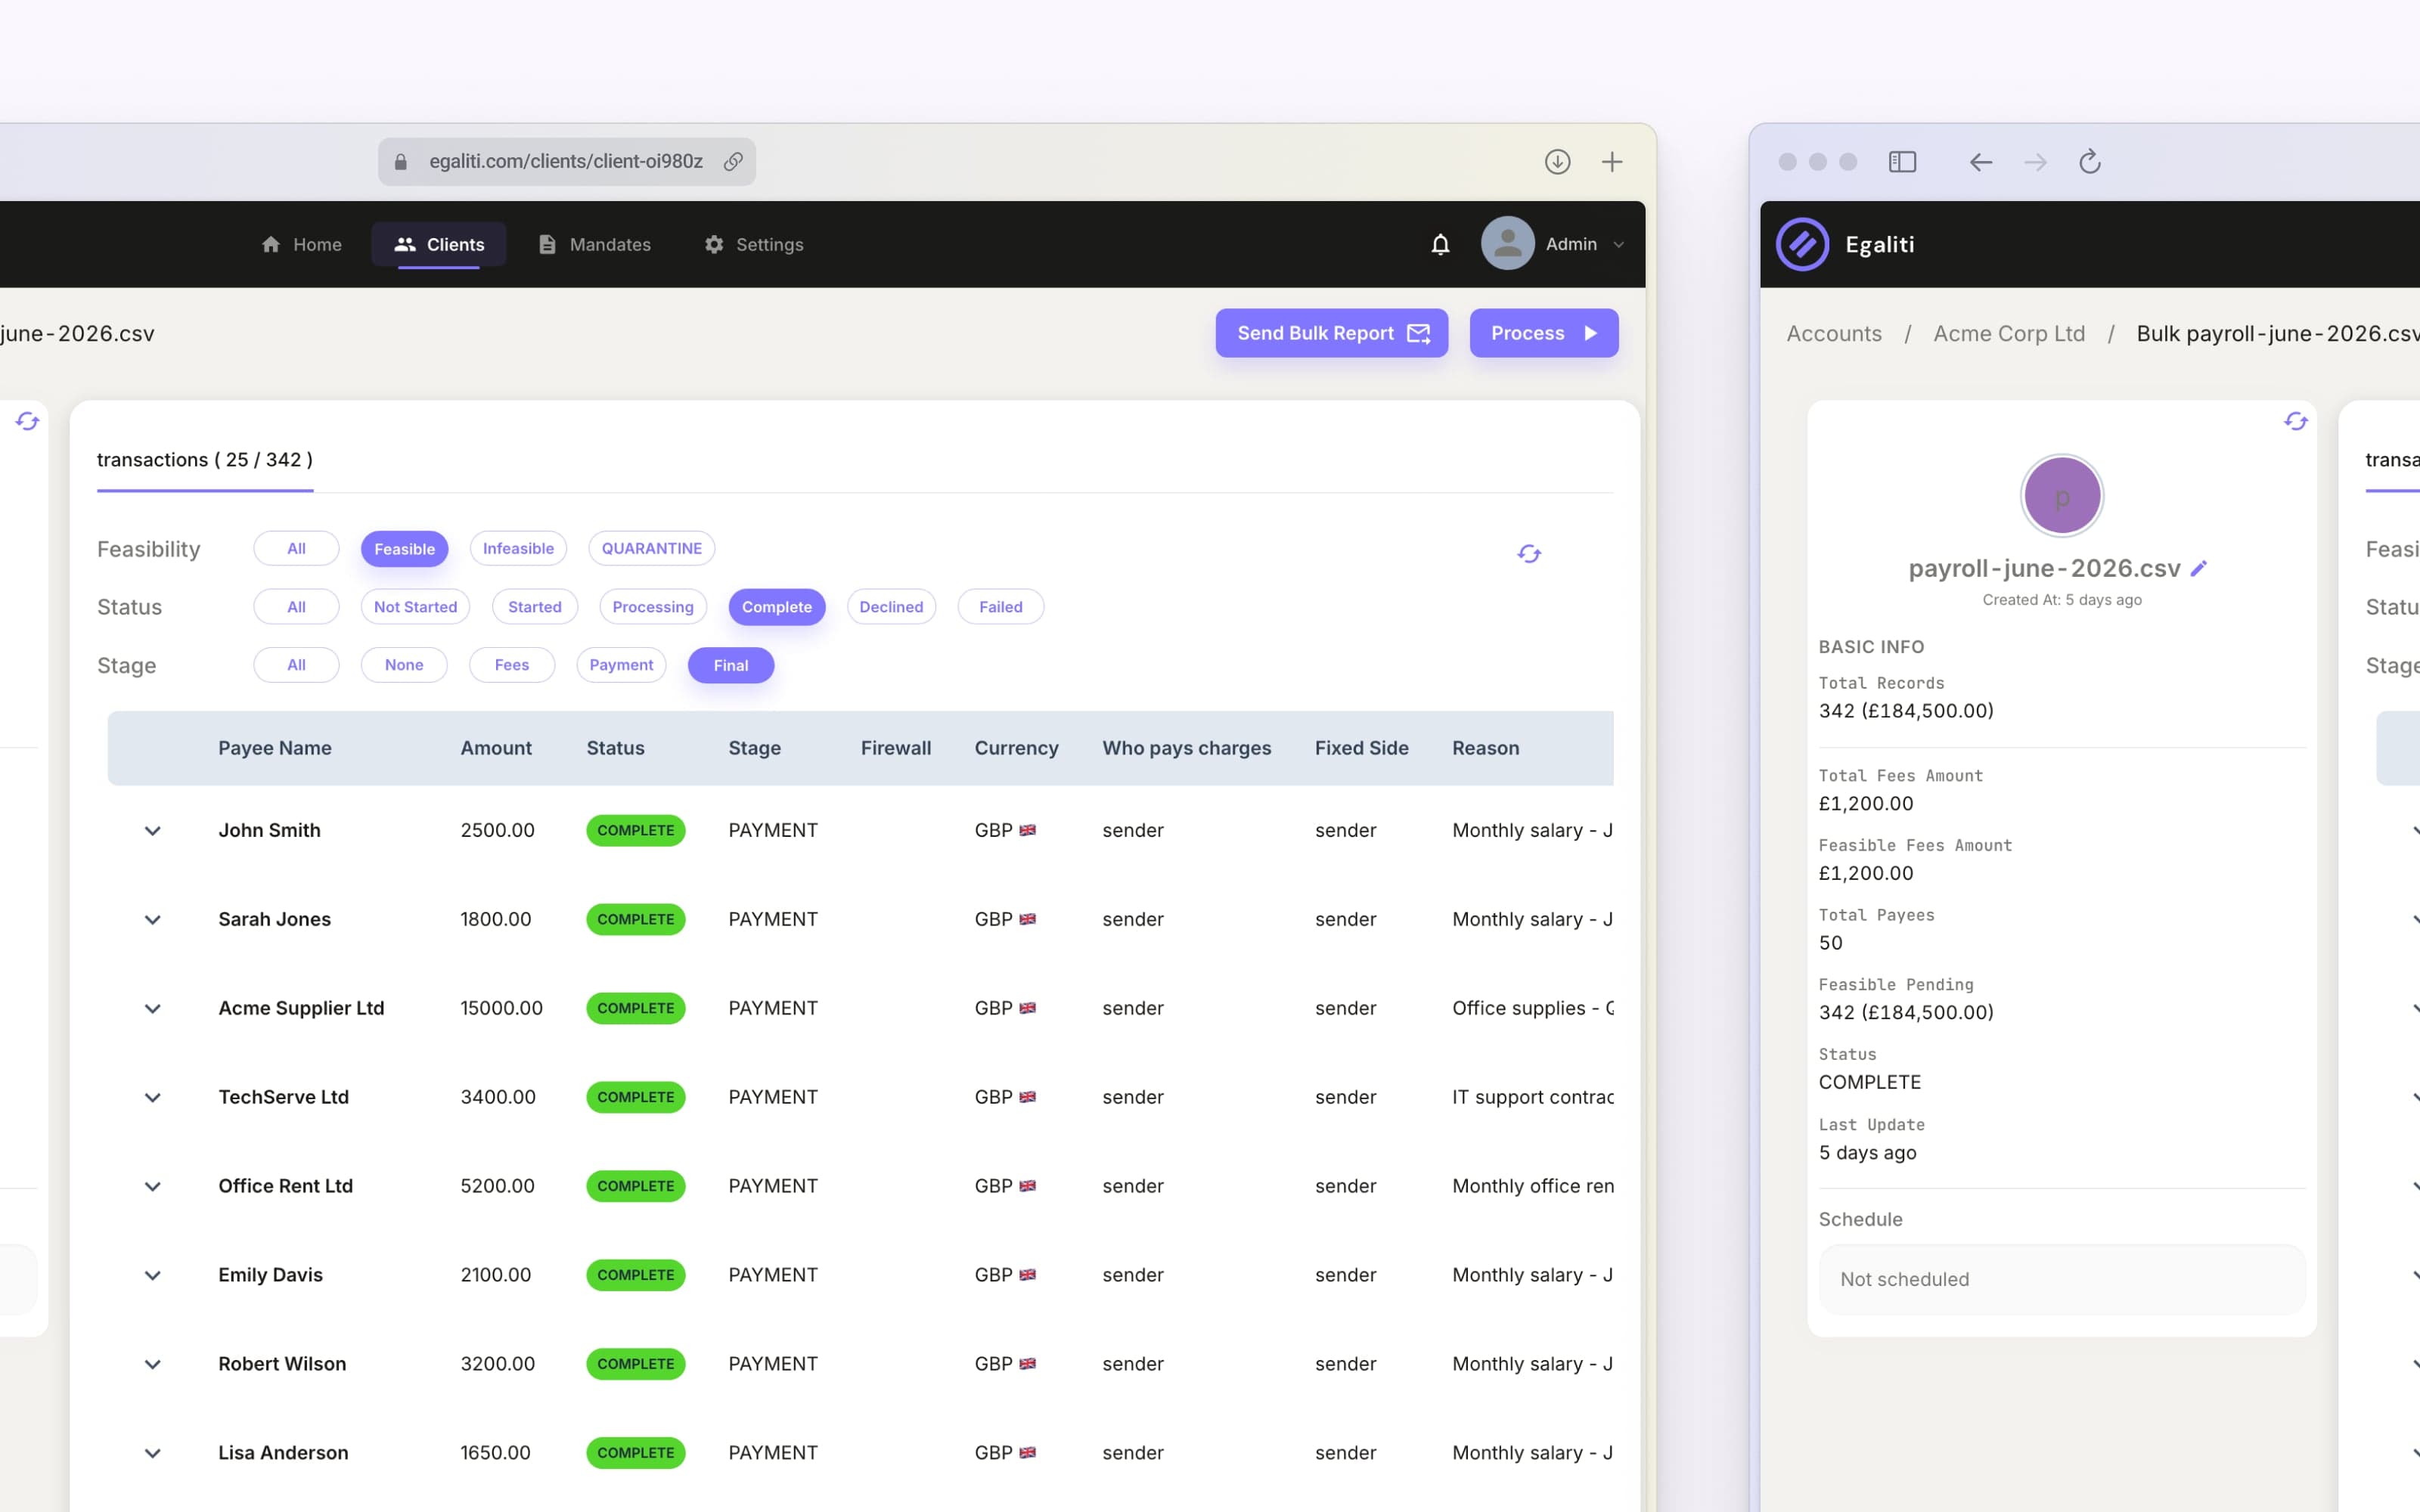Expand the Acme Supplier Ltd row
The image size is (2420, 1512).
(x=152, y=1009)
